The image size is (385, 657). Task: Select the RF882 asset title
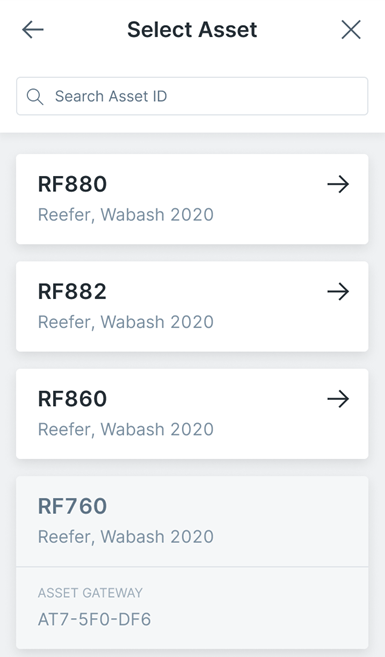pos(72,292)
